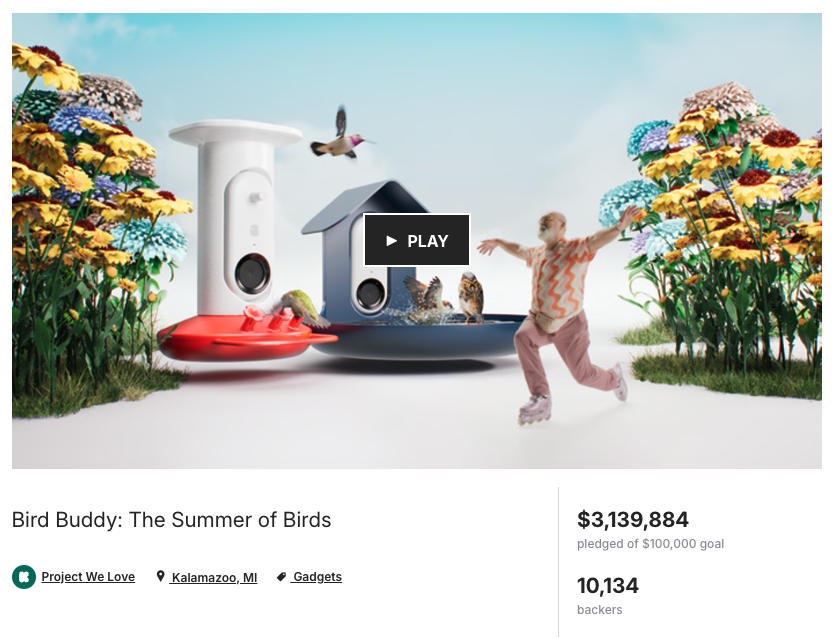Click the play triangle icon

tap(391, 241)
